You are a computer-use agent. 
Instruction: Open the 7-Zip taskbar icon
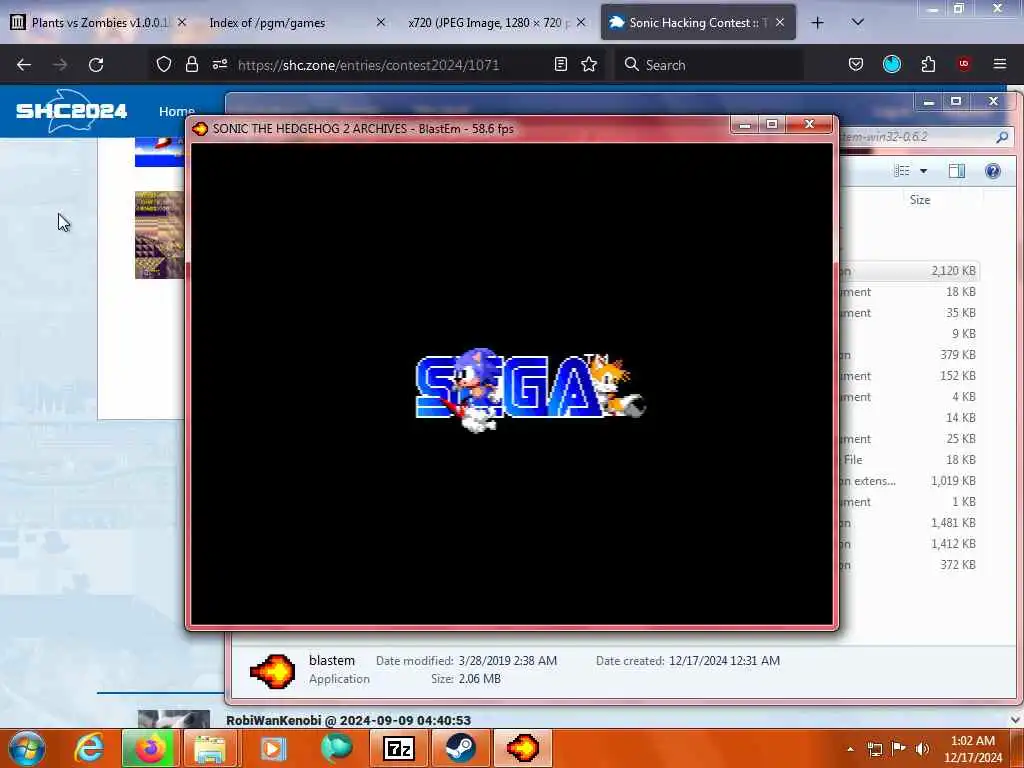pyautogui.click(x=398, y=748)
